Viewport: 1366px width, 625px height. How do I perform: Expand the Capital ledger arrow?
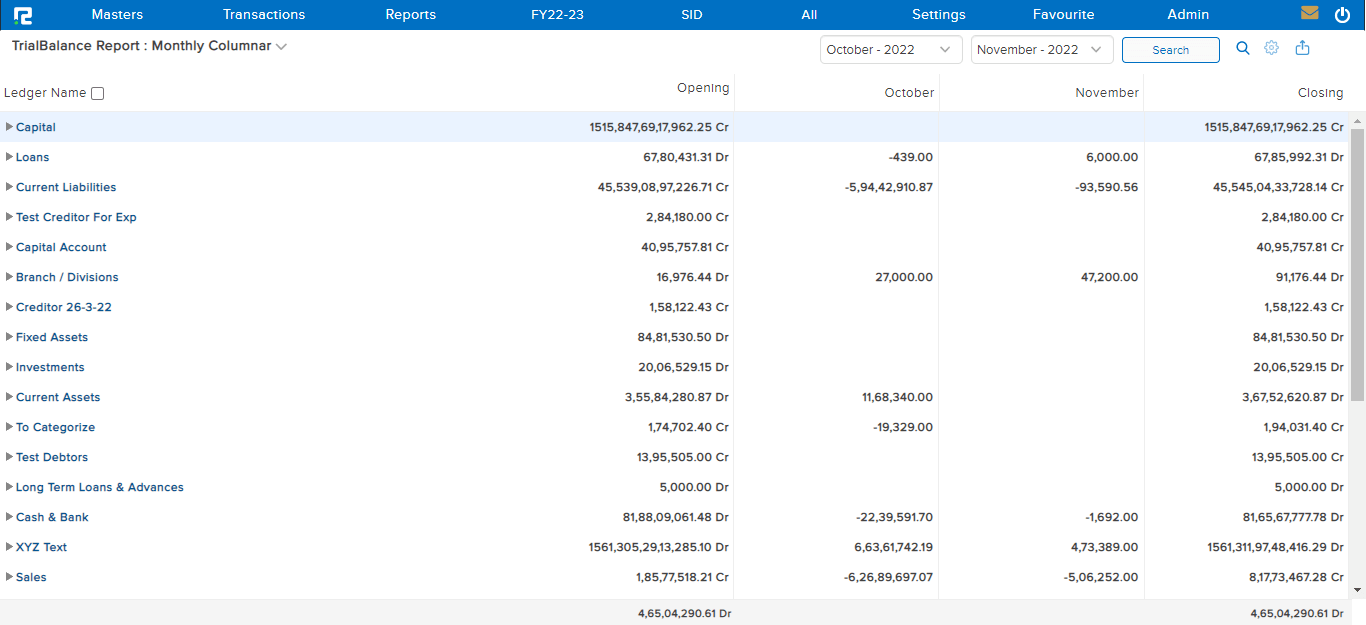(x=9, y=127)
